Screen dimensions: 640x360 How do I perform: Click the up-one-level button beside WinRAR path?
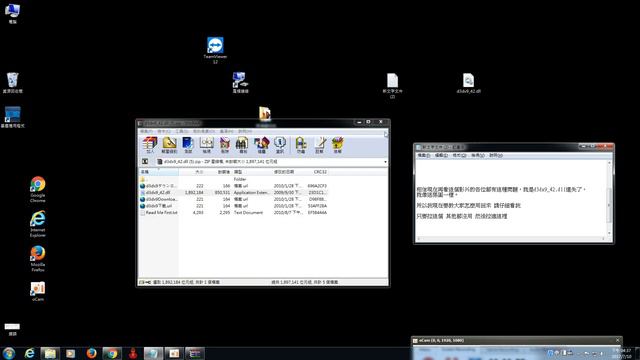pos(145,162)
